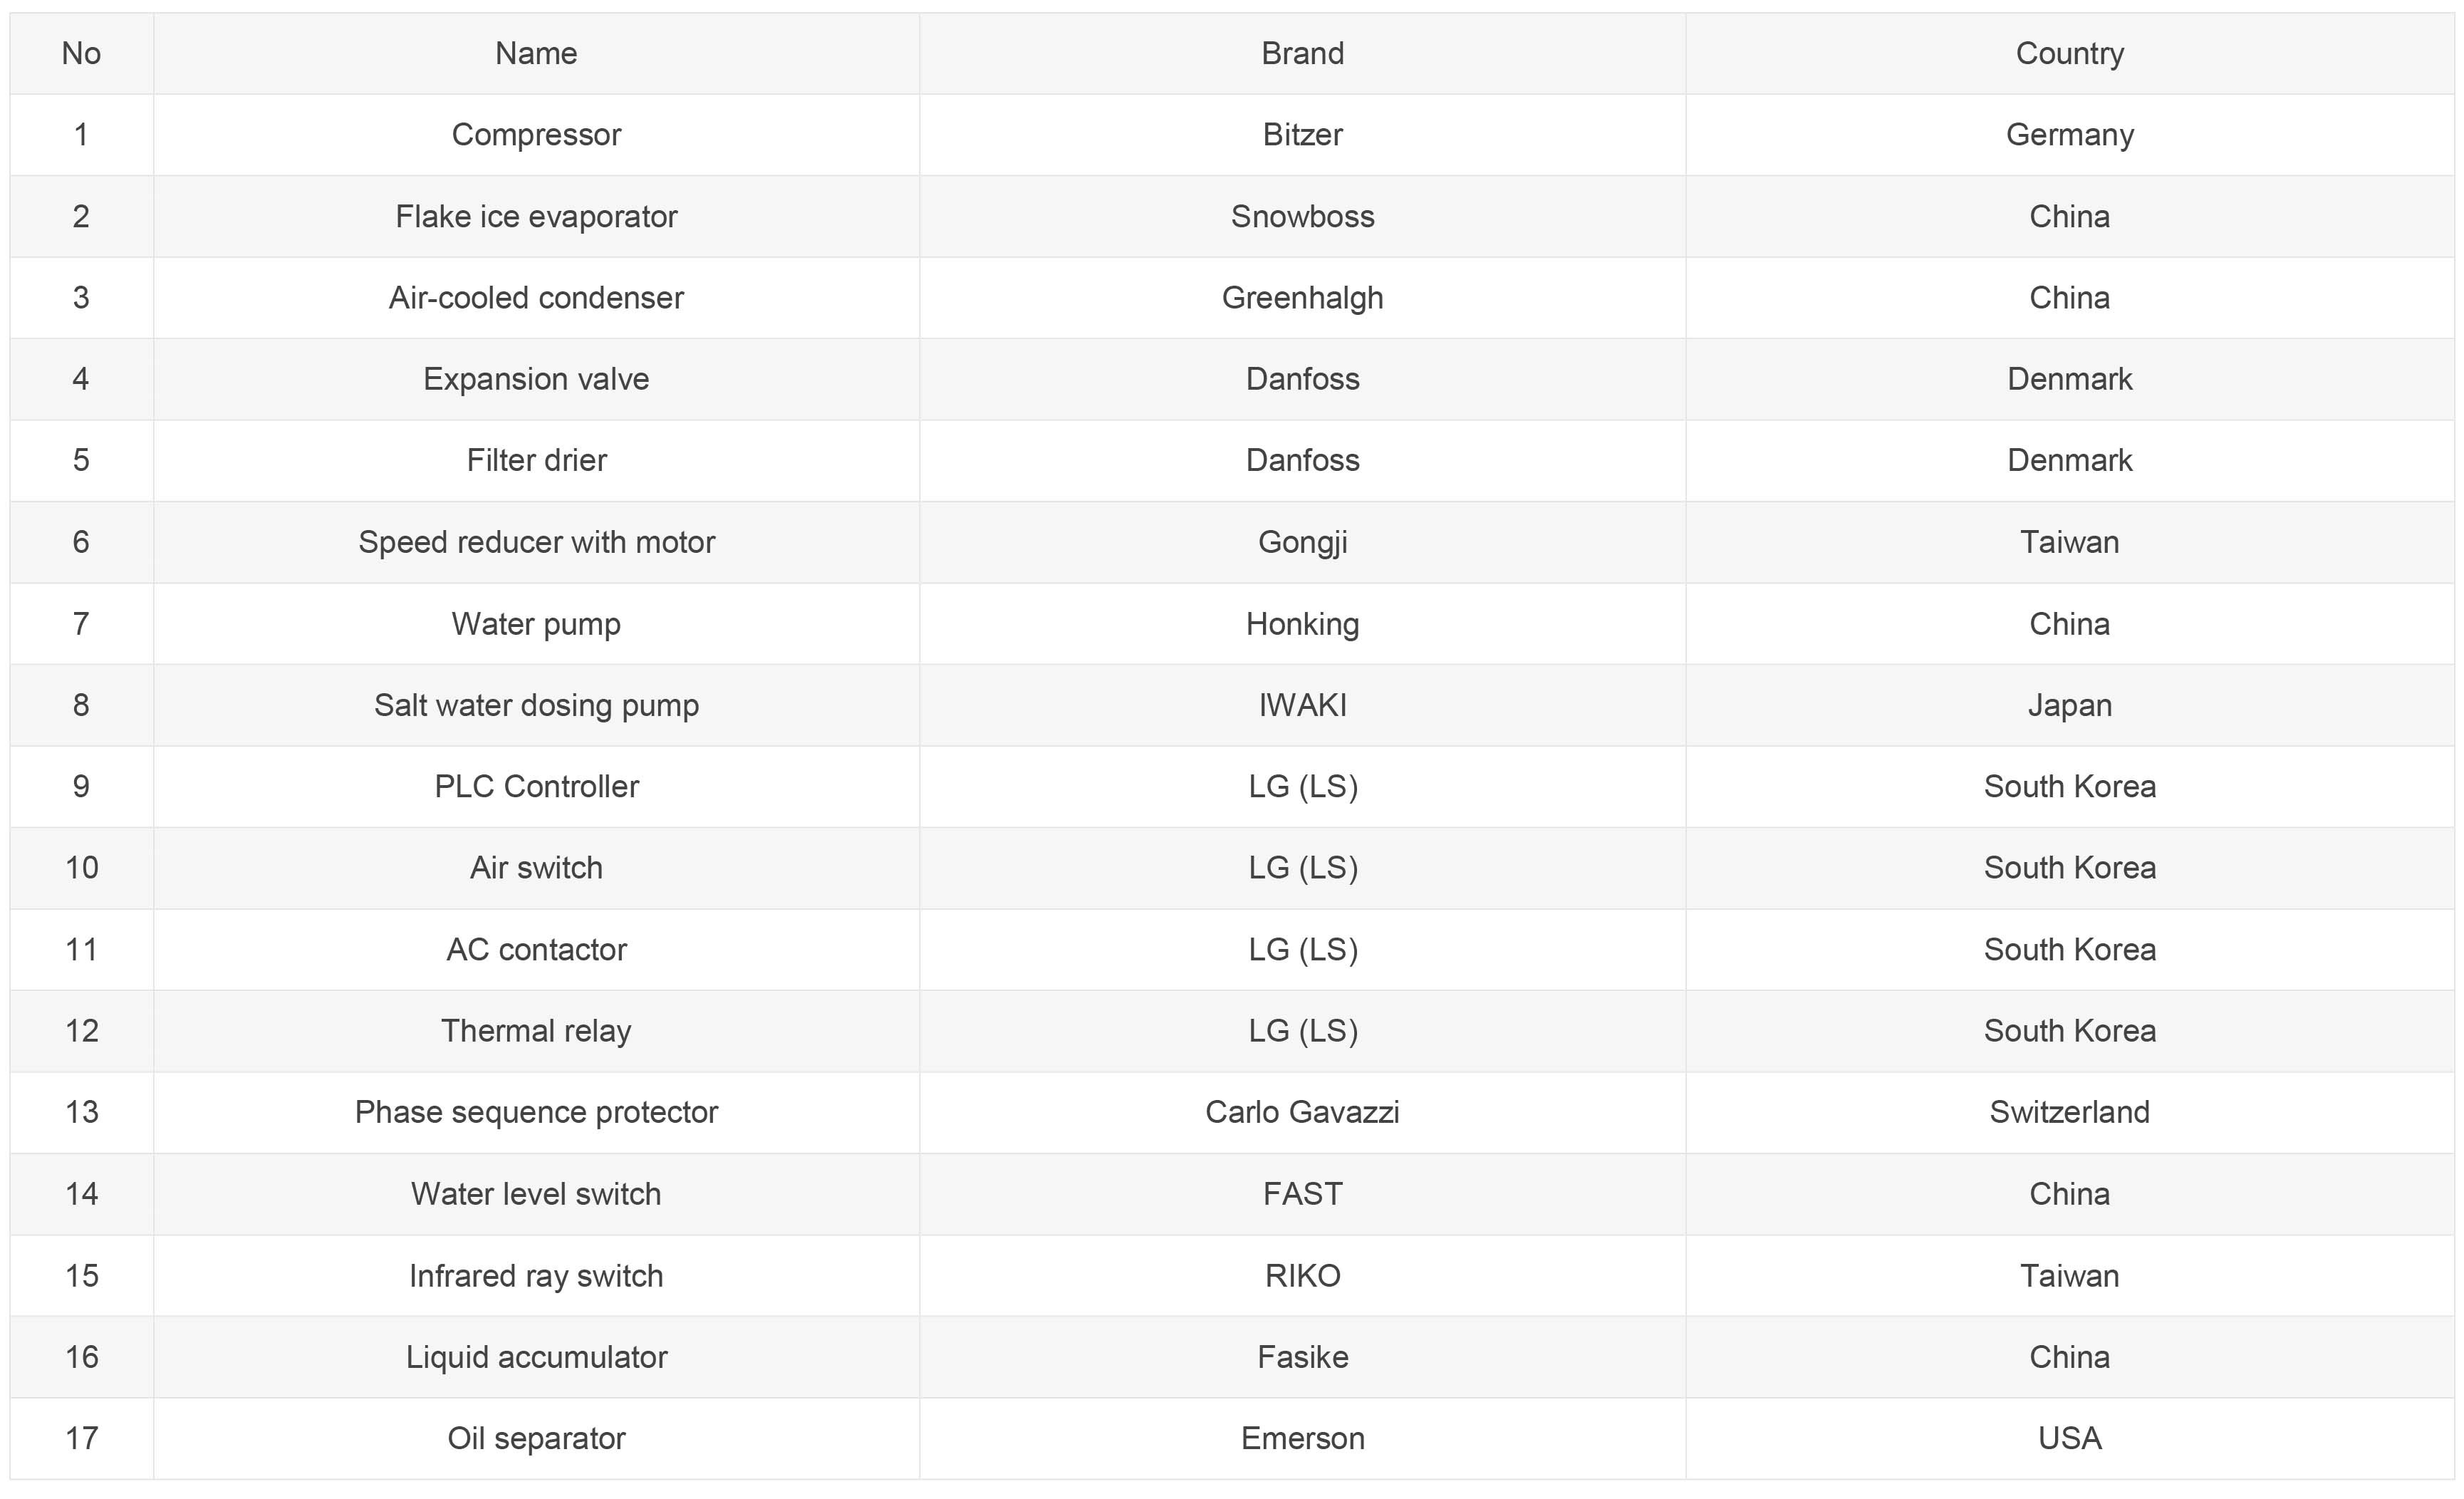Select the Compressor name cell
Image resolution: width=2464 pixels, height=1499 pixels.
tap(536, 135)
